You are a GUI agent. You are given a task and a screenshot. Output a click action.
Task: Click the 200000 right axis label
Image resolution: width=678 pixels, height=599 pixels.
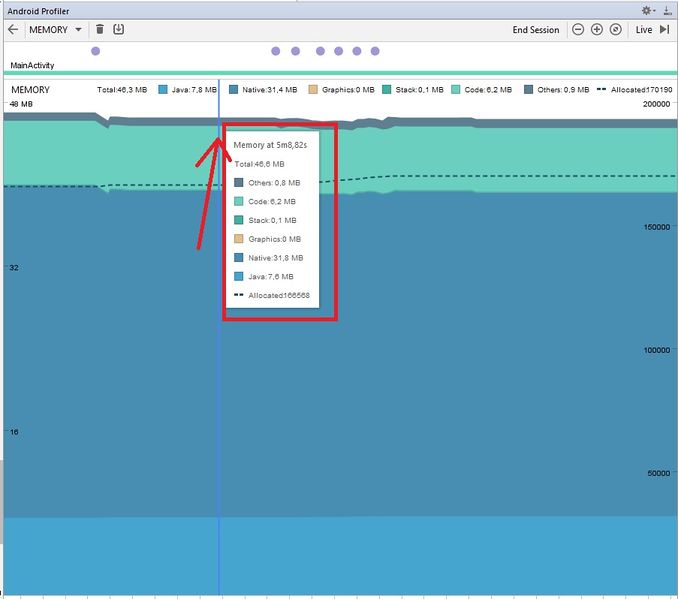click(656, 104)
